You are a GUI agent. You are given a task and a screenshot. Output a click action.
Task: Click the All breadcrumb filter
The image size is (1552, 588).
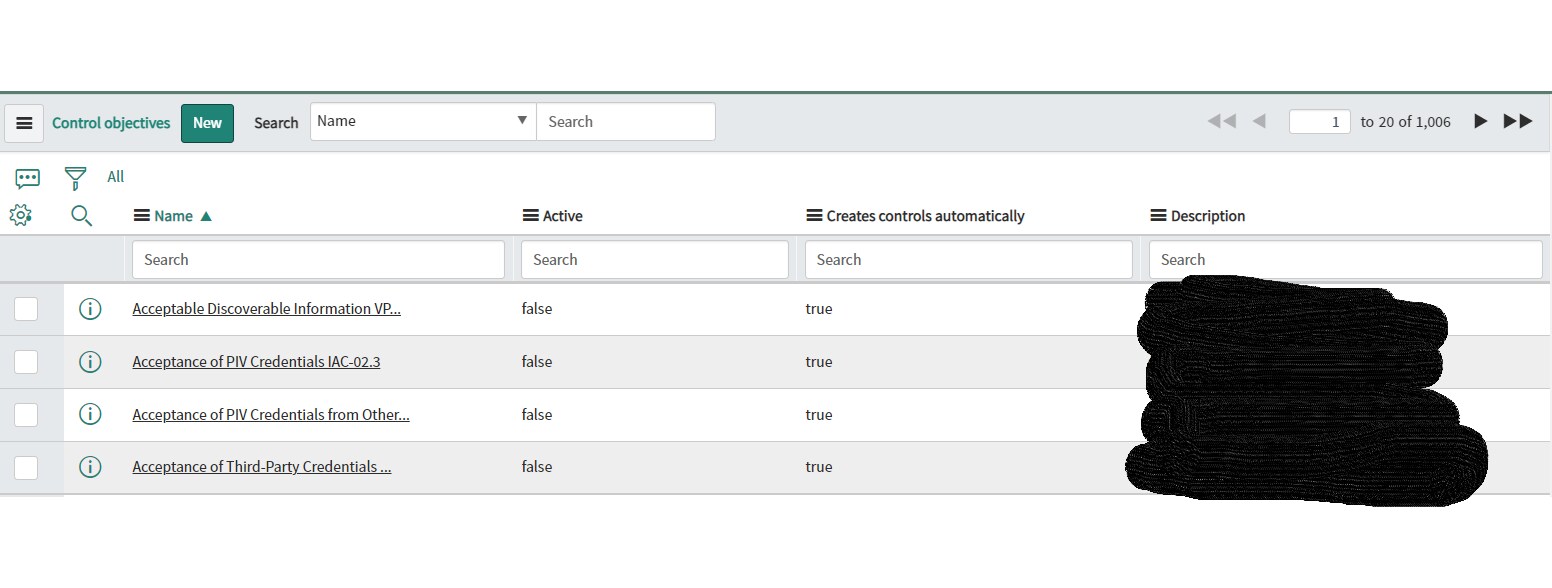[x=115, y=176]
